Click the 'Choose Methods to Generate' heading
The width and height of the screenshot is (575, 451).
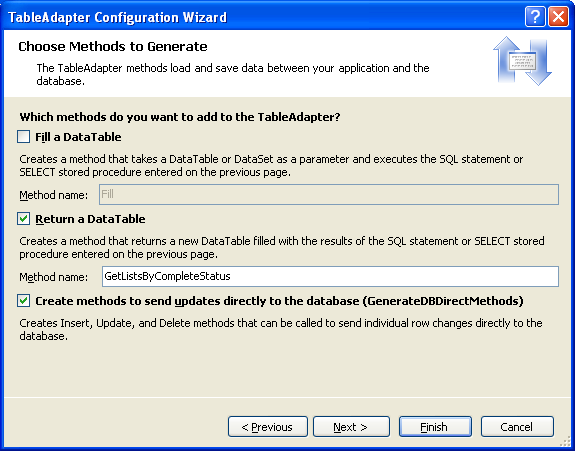tap(113, 47)
